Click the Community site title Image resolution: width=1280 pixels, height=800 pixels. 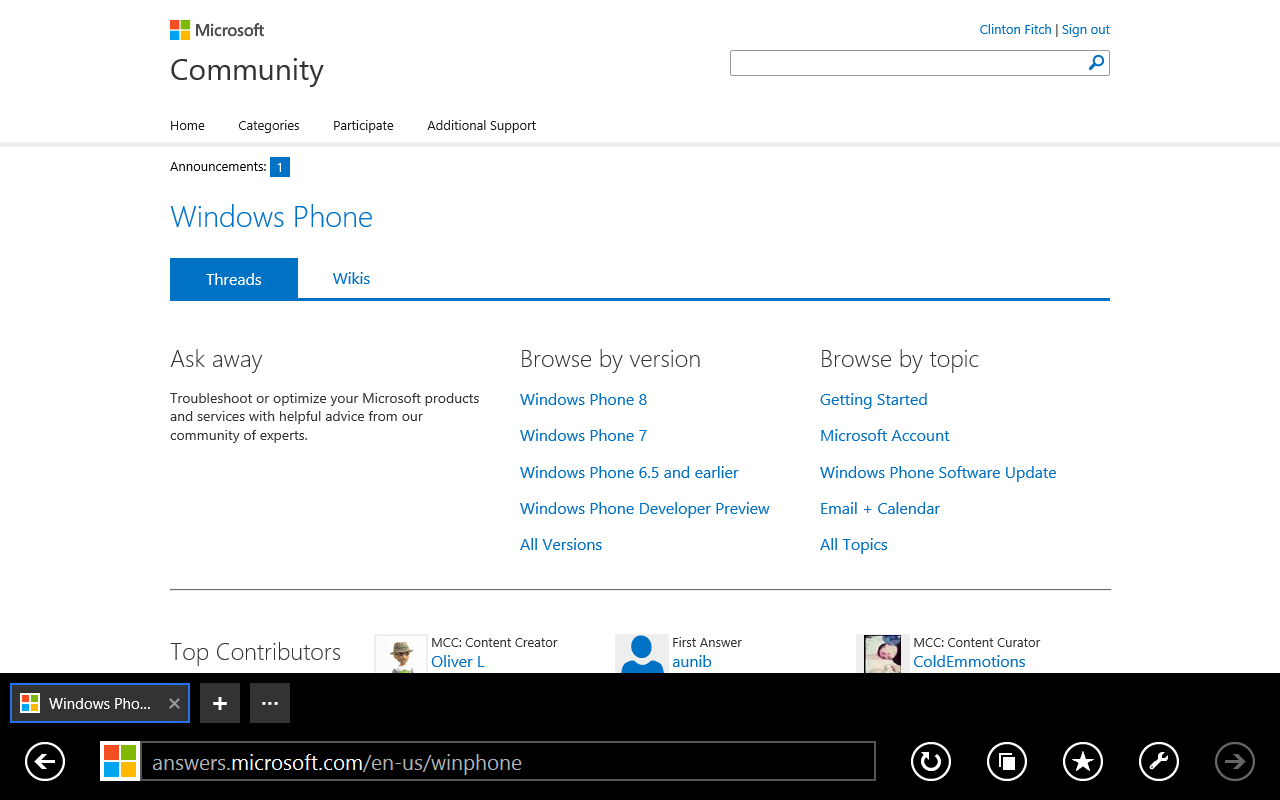247,70
